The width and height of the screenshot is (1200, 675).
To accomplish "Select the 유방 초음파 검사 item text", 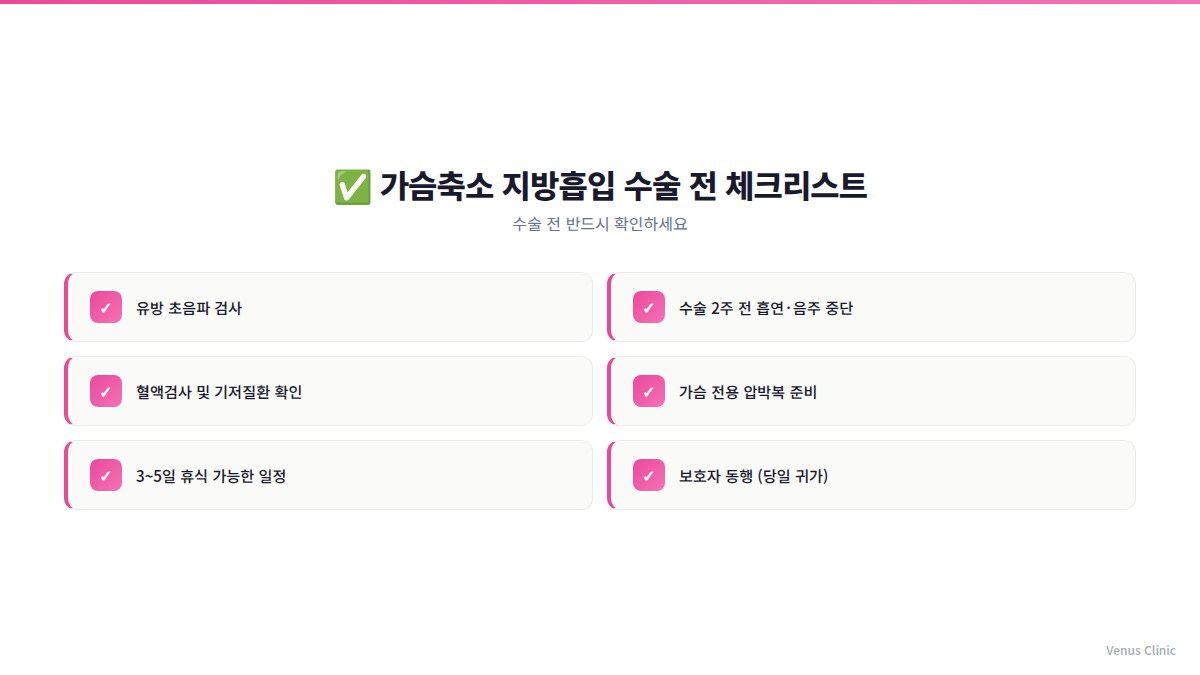I will tap(189, 308).
